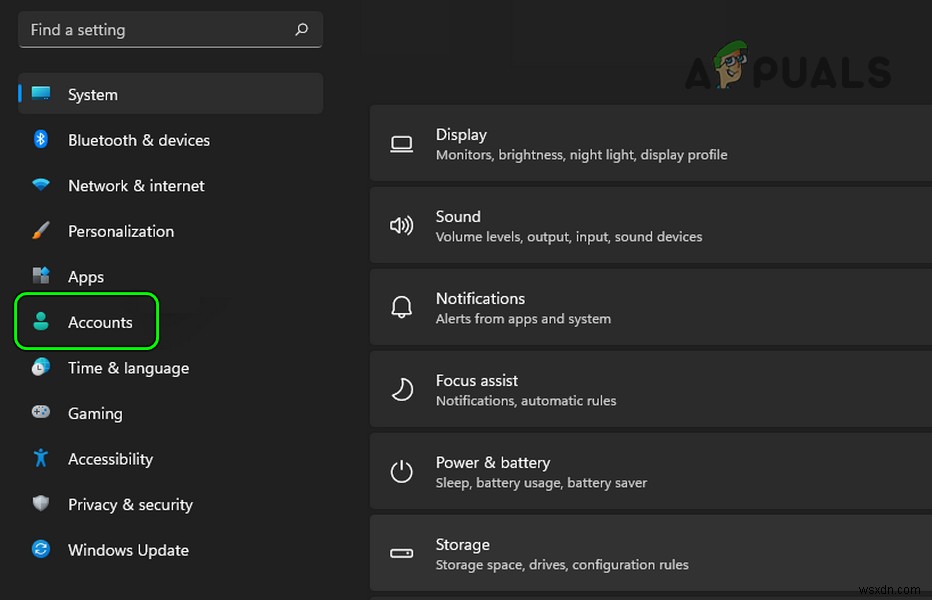932x600 pixels.
Task: Open the Power & battery settings tile
Action: [650, 471]
